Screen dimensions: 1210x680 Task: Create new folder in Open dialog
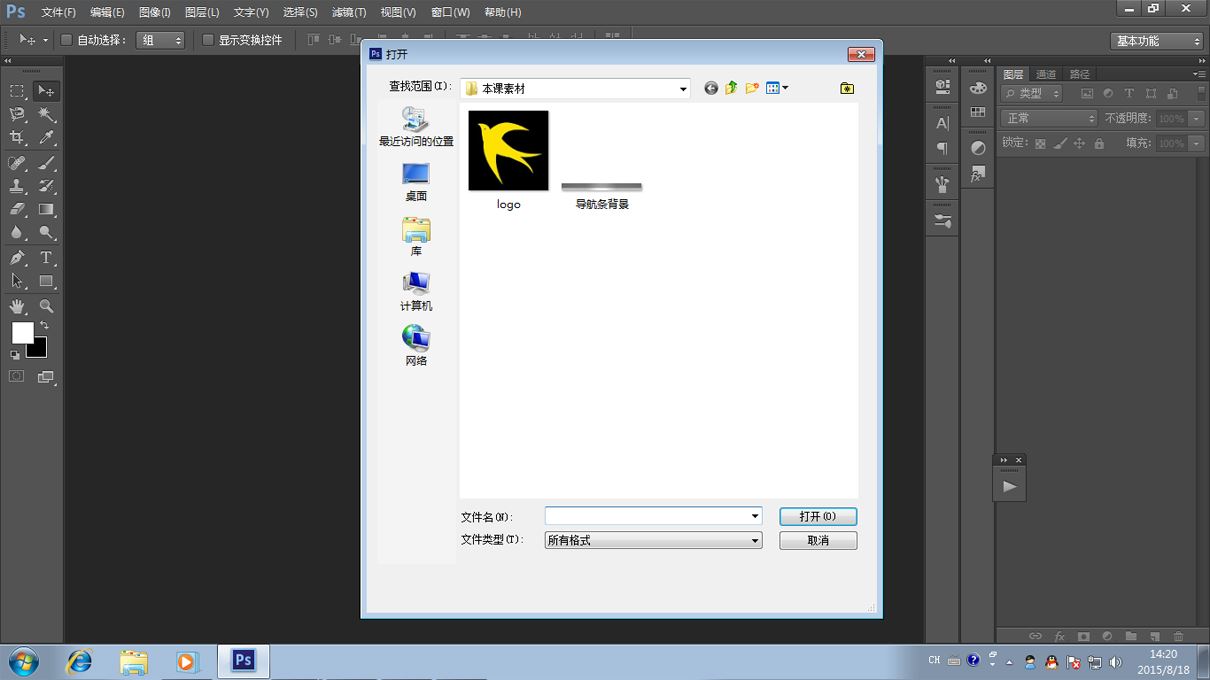pos(752,88)
